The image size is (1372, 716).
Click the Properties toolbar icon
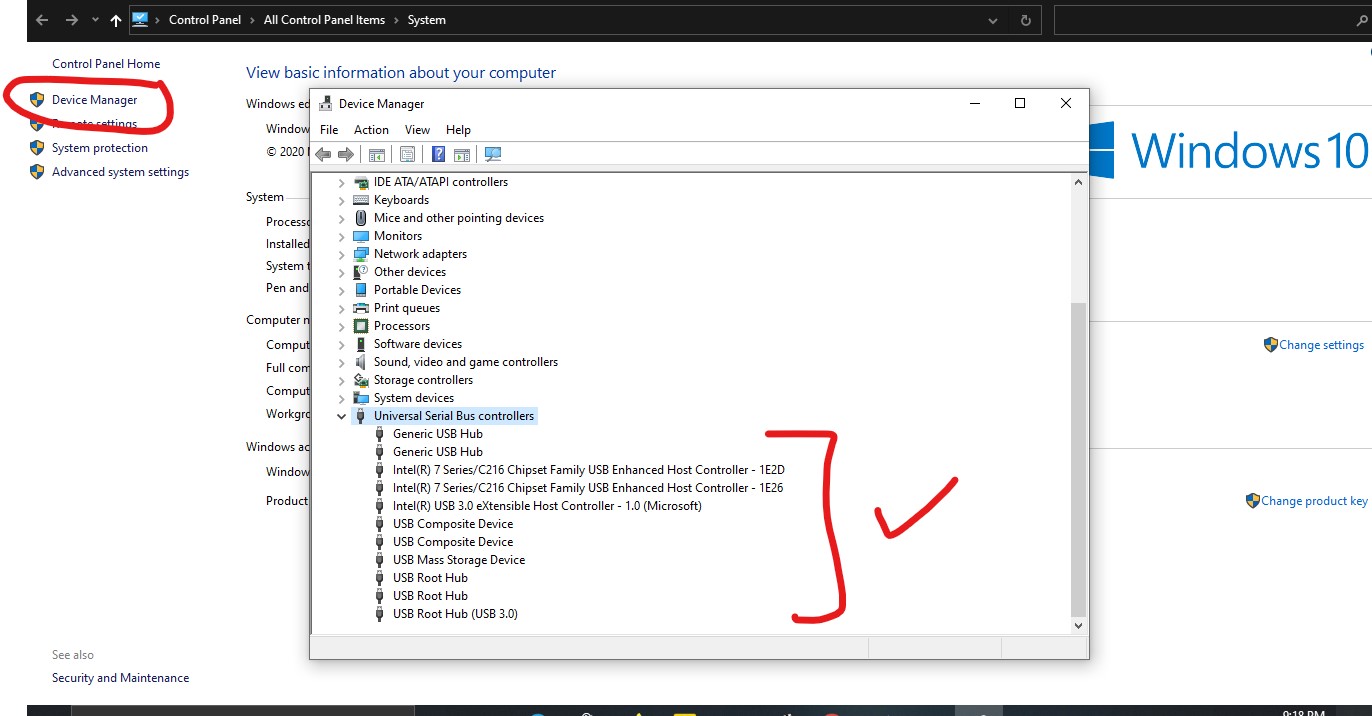[x=407, y=154]
